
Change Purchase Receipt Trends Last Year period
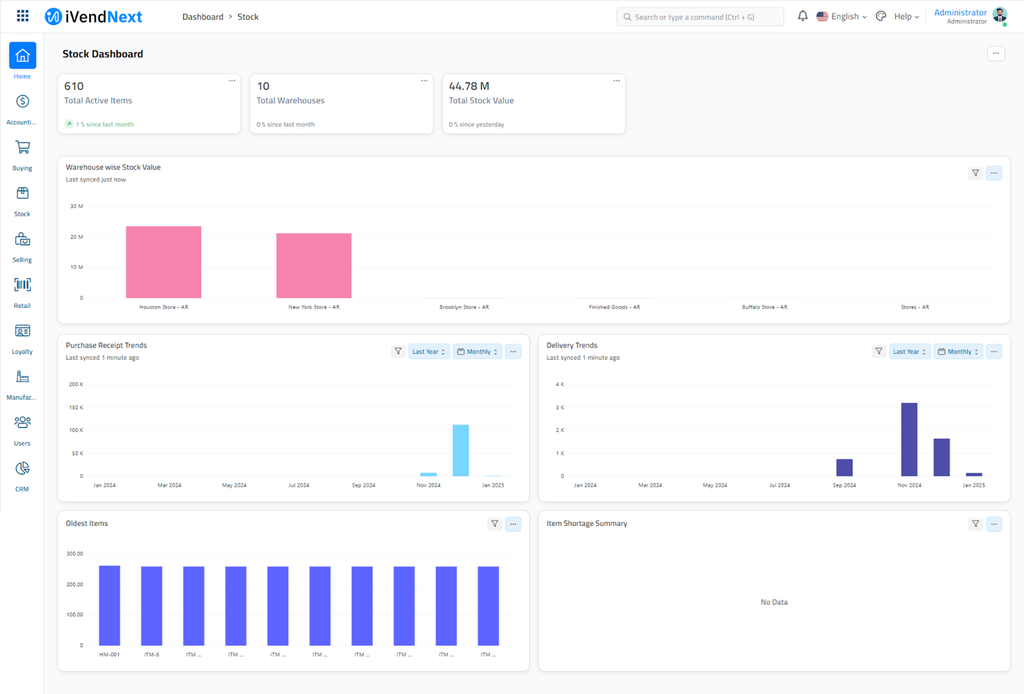(x=428, y=352)
